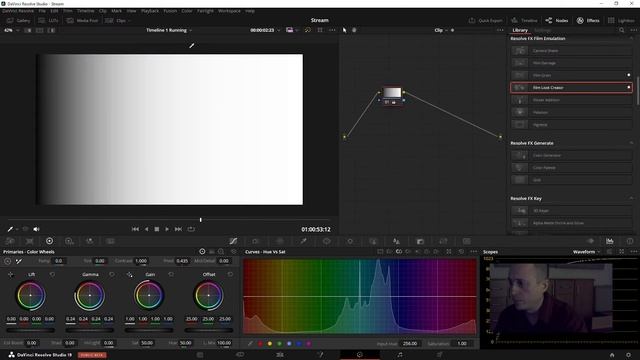Viewport: 640px width, 360px height.
Task: Toggle the Lightbox view
Action: point(621,20)
